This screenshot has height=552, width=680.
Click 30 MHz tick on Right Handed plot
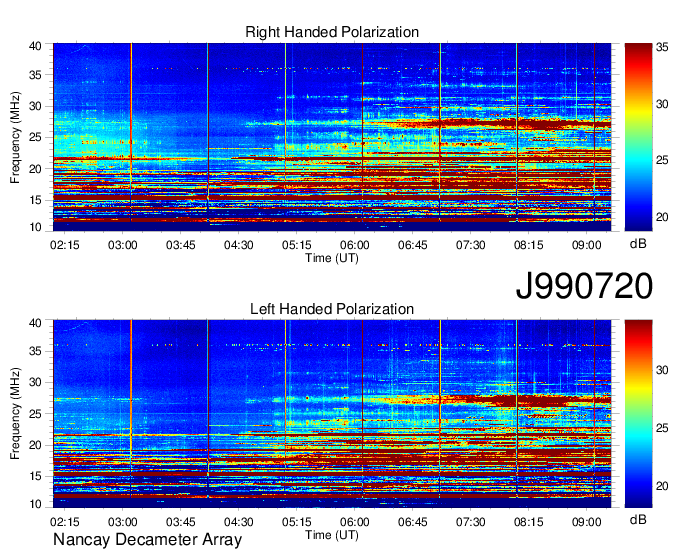pyautogui.click(x=35, y=106)
